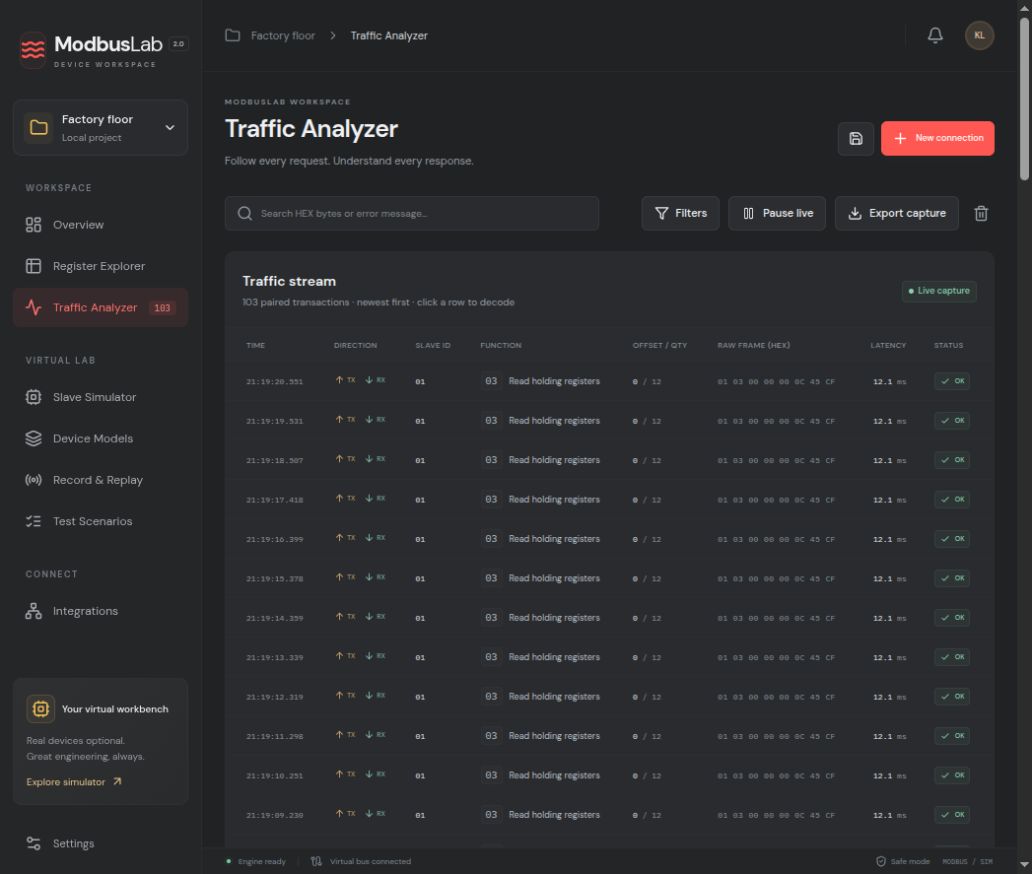Select the transaction row at 21:19:14.359
This screenshot has height=874, width=1032.
point(609,618)
